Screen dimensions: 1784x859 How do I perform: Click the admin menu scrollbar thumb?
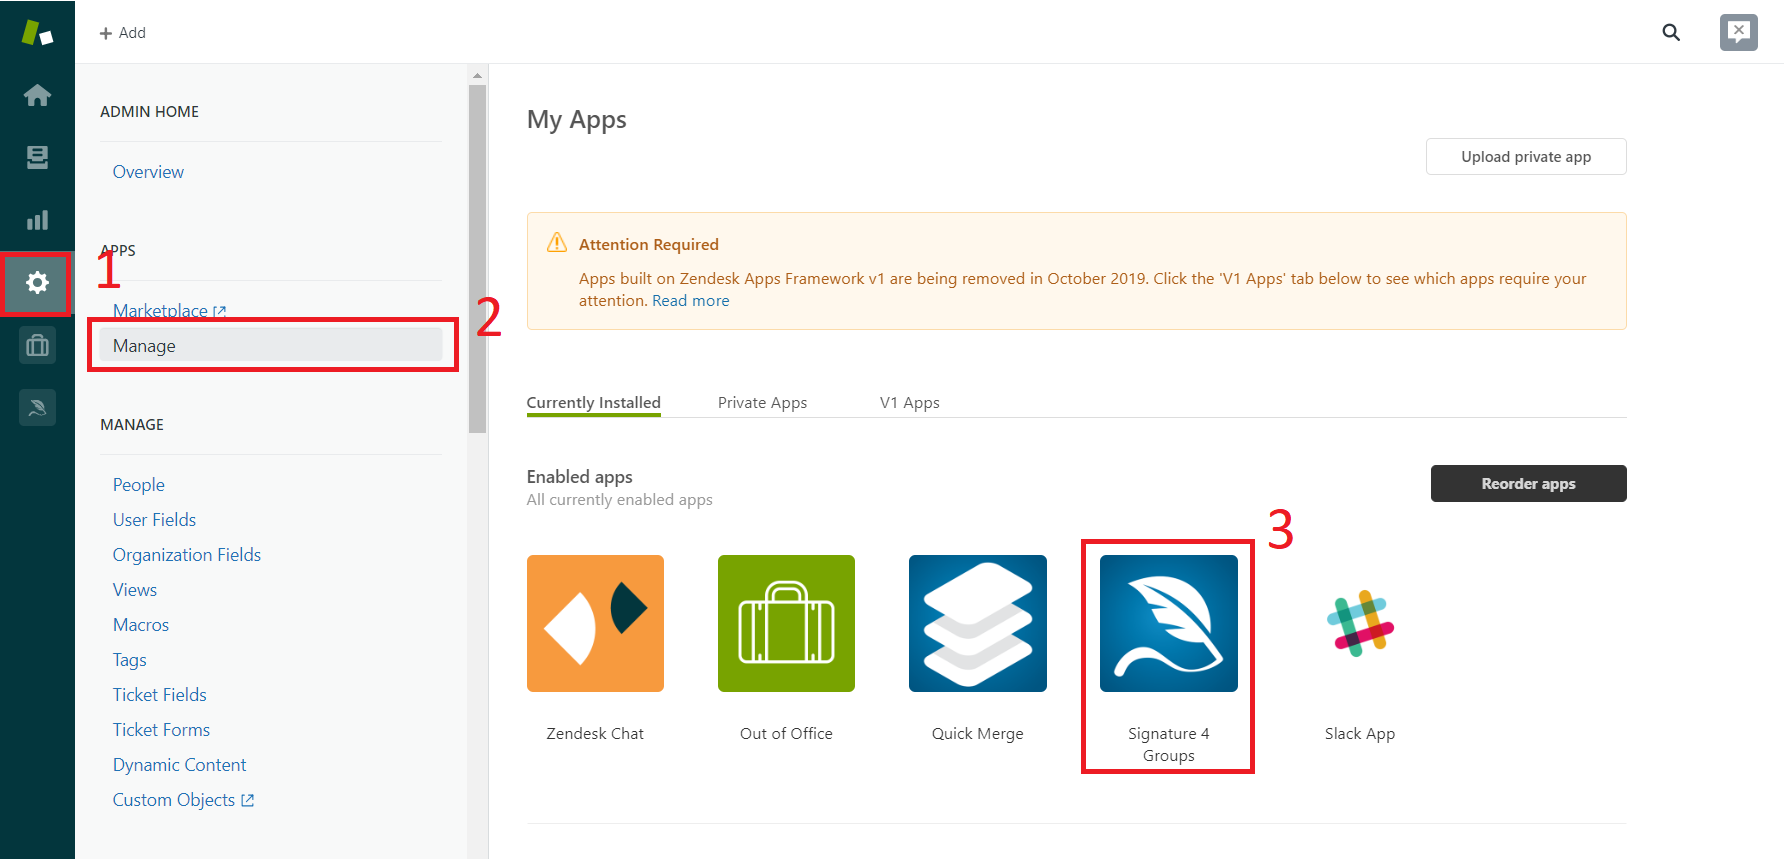(478, 259)
